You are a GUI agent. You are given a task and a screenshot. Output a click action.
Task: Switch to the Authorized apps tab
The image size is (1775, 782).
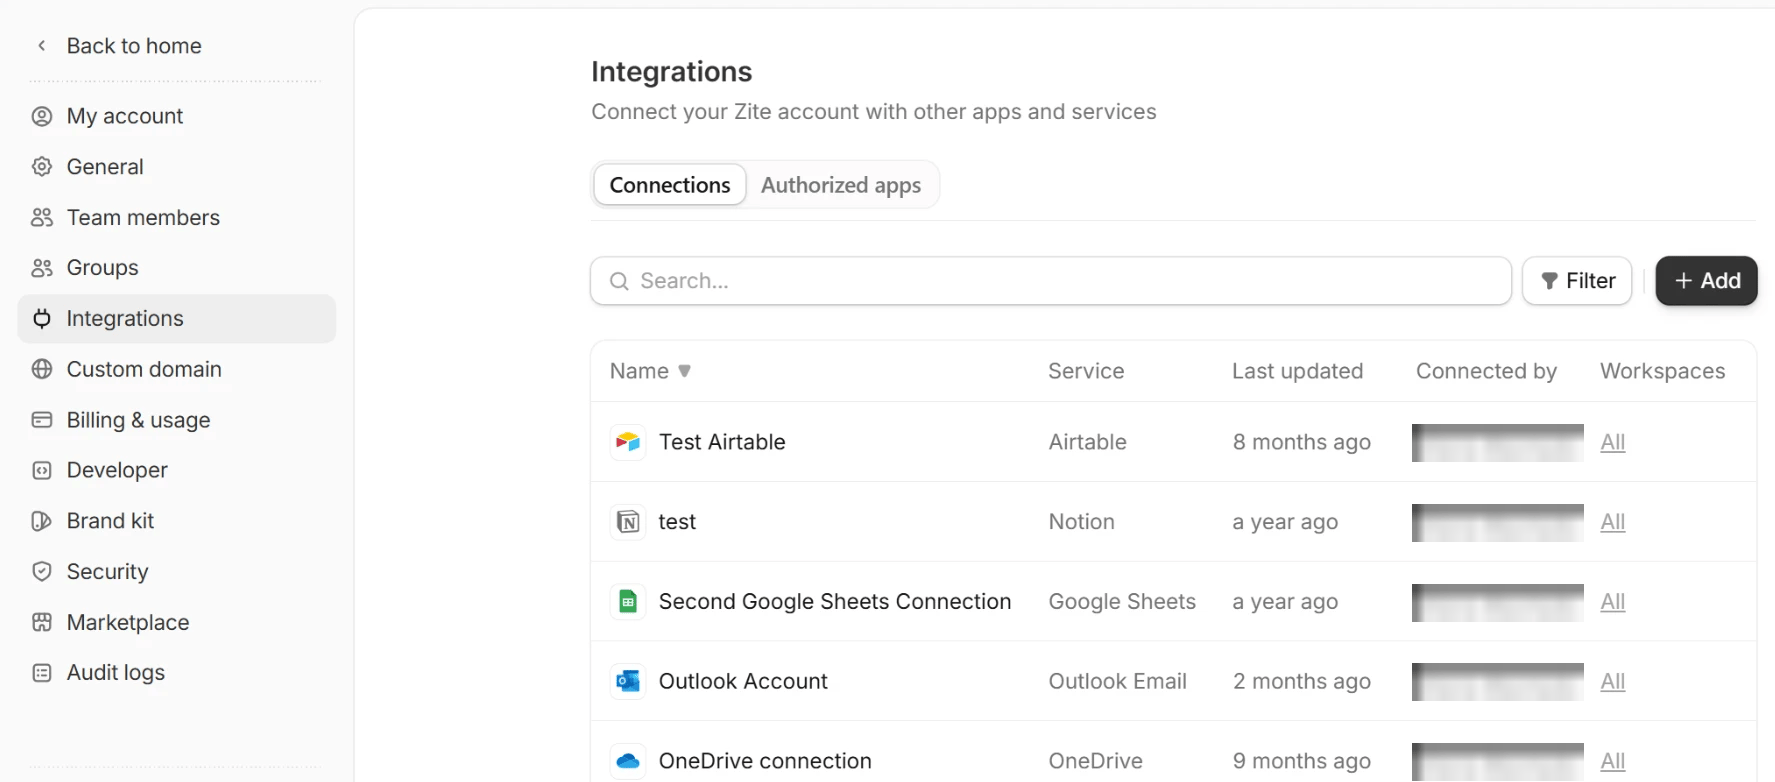click(x=841, y=185)
